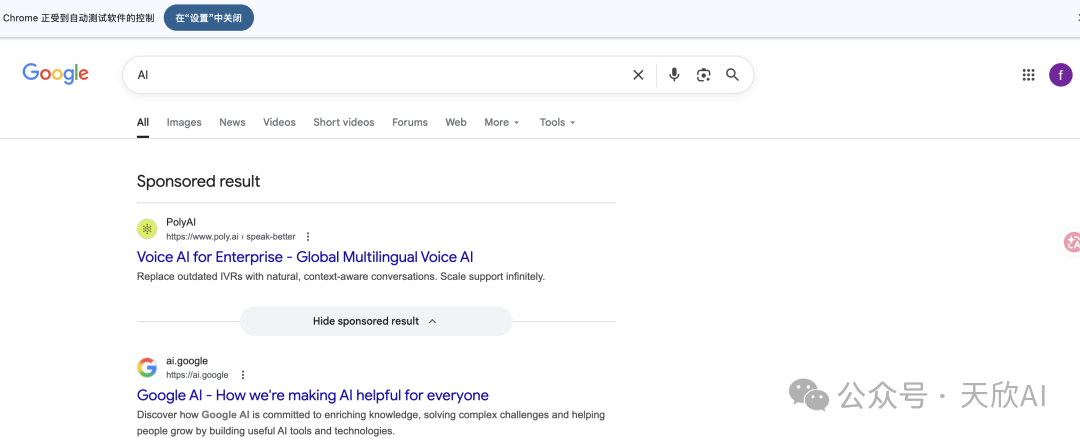
Task: Open Voice AI for Enterprise link
Action: click(305, 257)
